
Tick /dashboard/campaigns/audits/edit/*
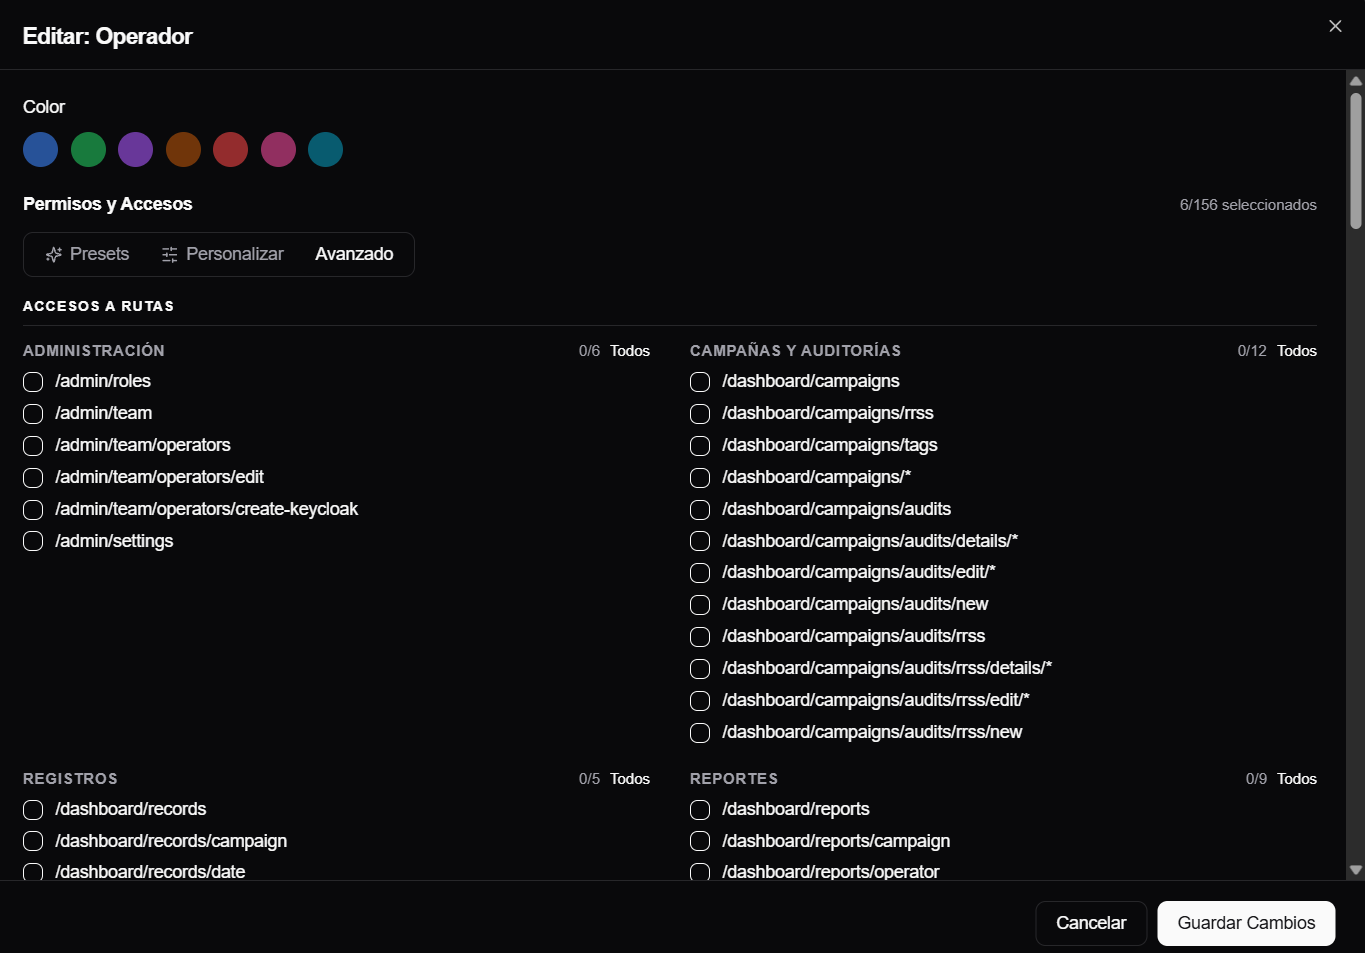[x=700, y=573]
